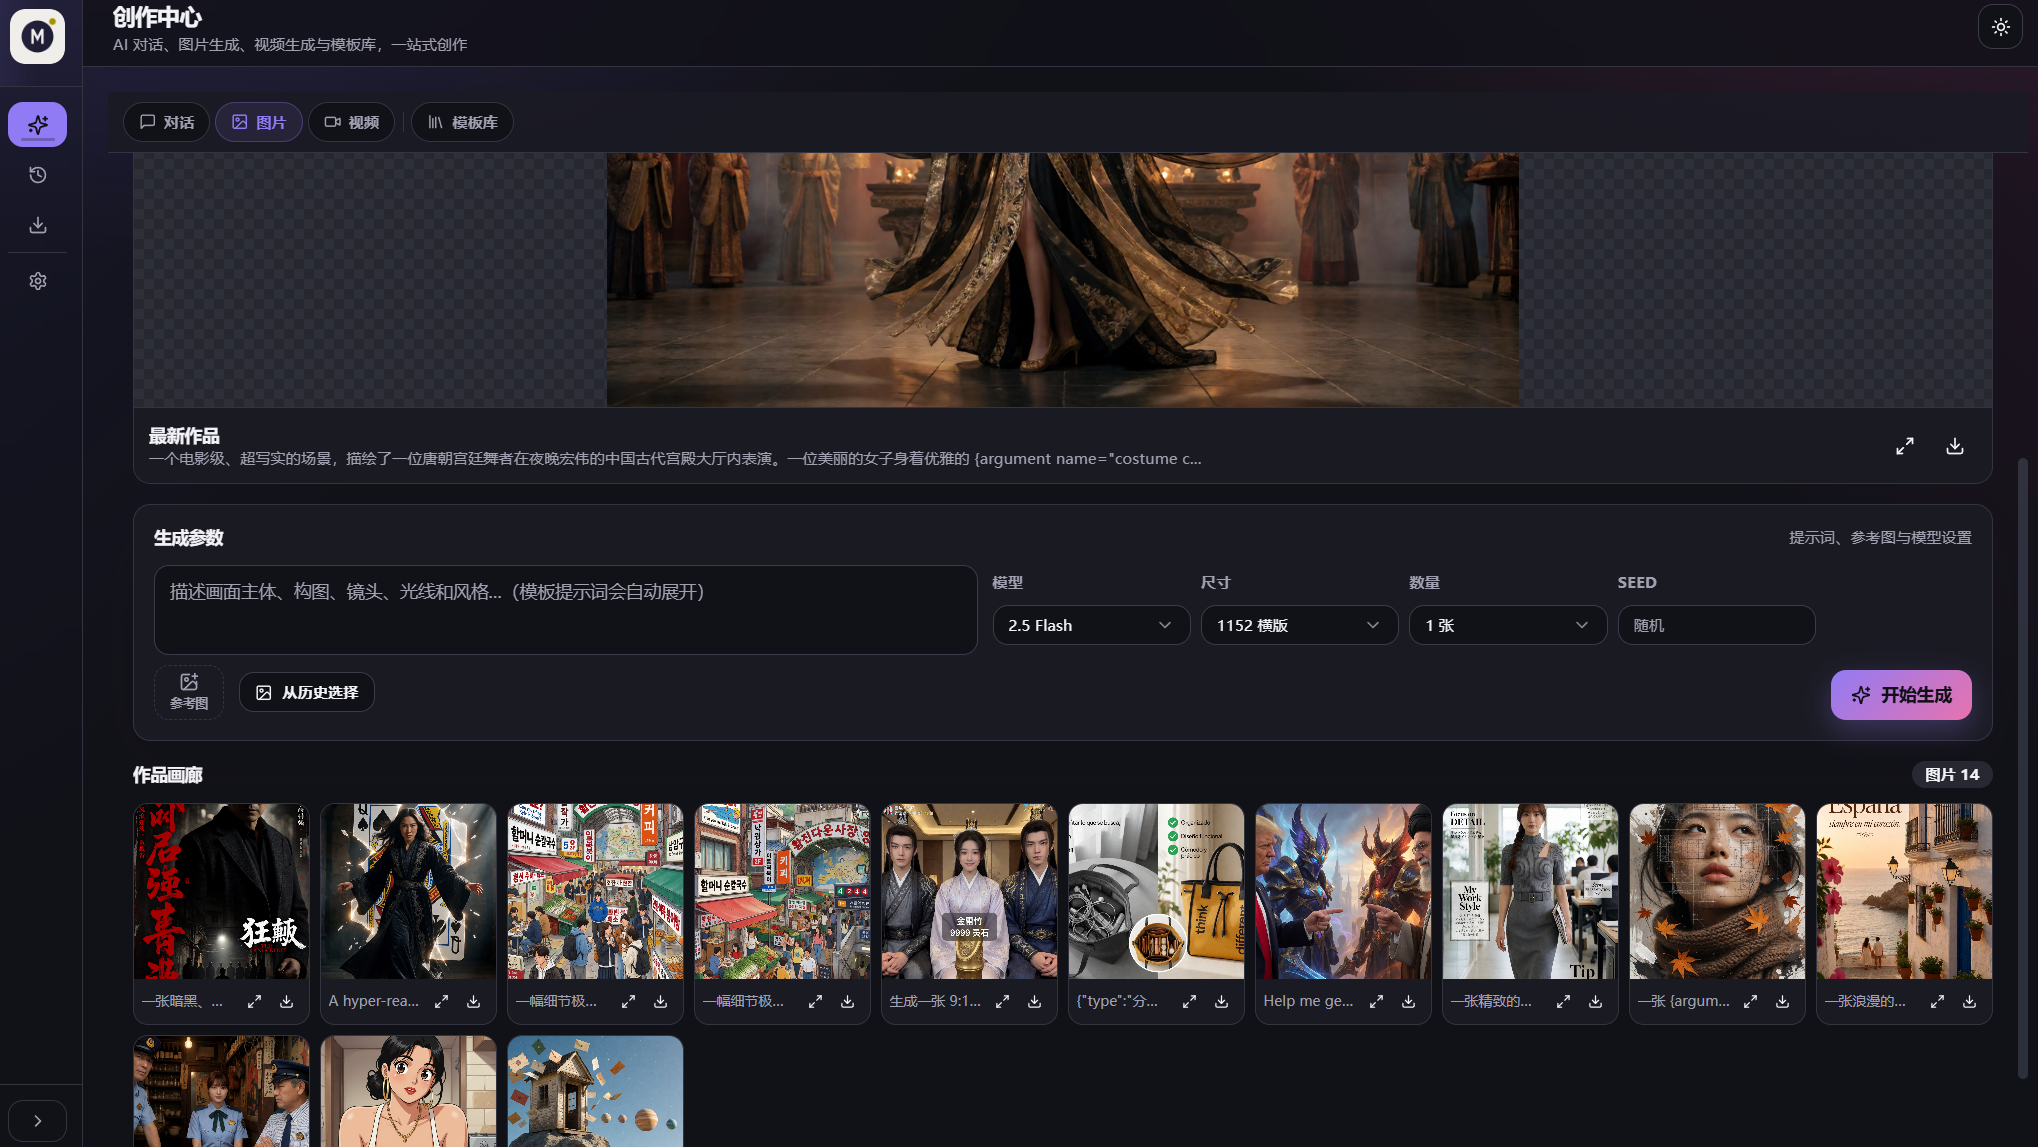Download the {"type":"分... gallery image
This screenshot has height=1147, width=2038.
point(1222,1001)
